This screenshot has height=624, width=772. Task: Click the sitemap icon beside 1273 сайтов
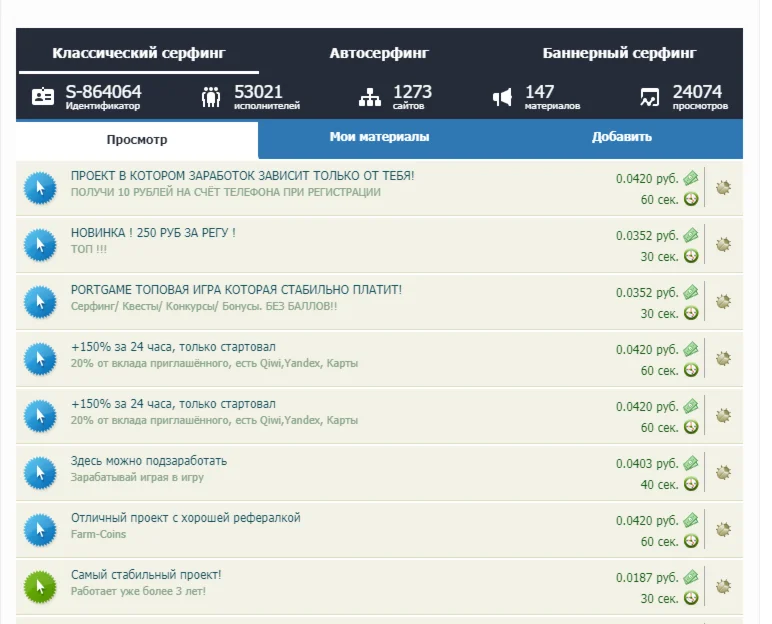(x=370, y=97)
